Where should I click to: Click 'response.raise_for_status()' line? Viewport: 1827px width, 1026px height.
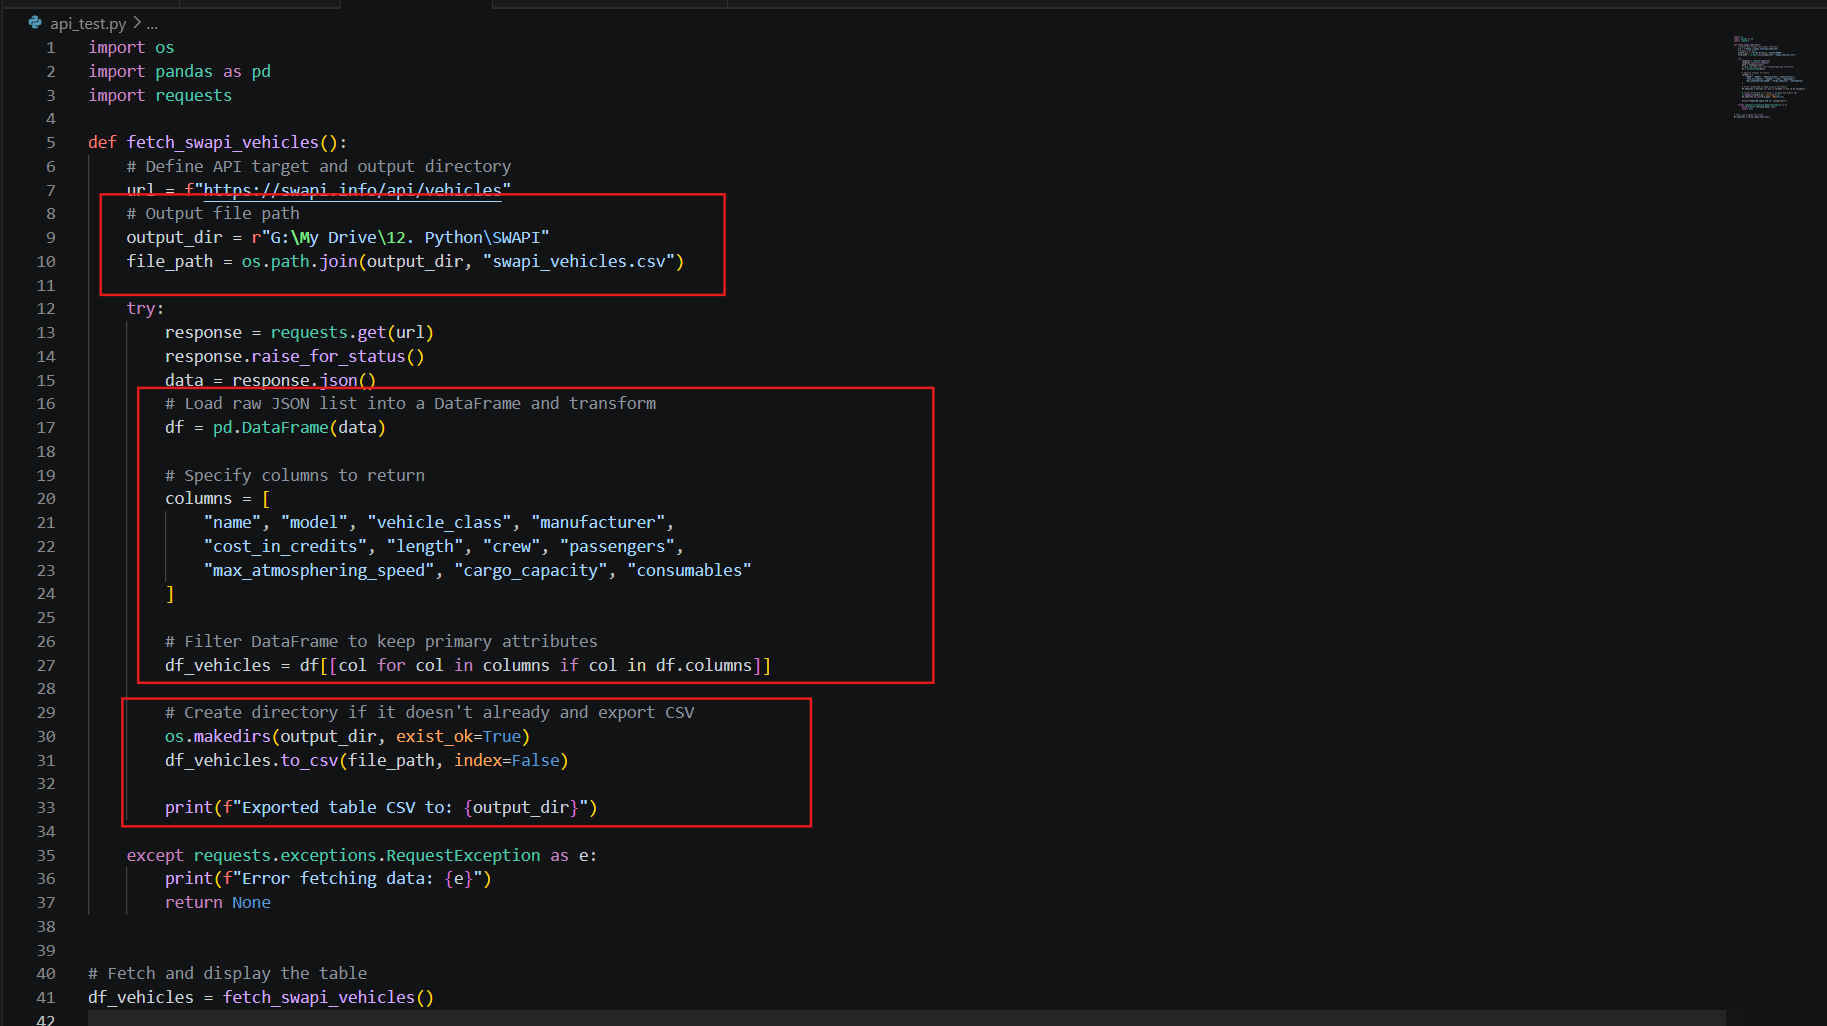pos(295,356)
